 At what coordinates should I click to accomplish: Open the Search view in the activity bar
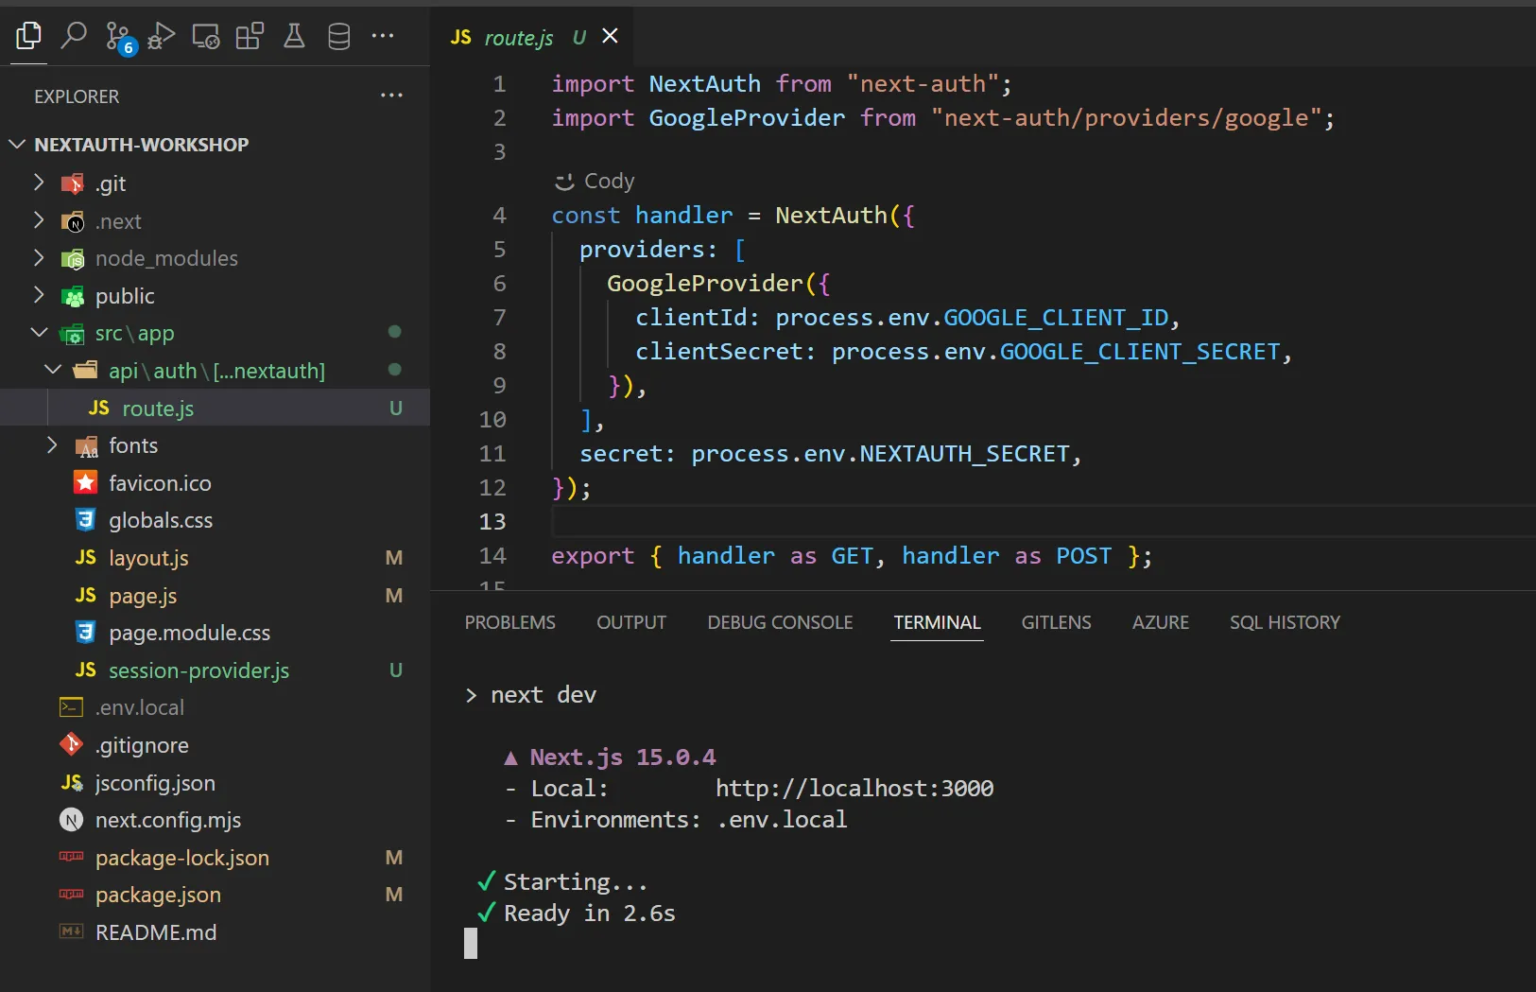coord(73,35)
